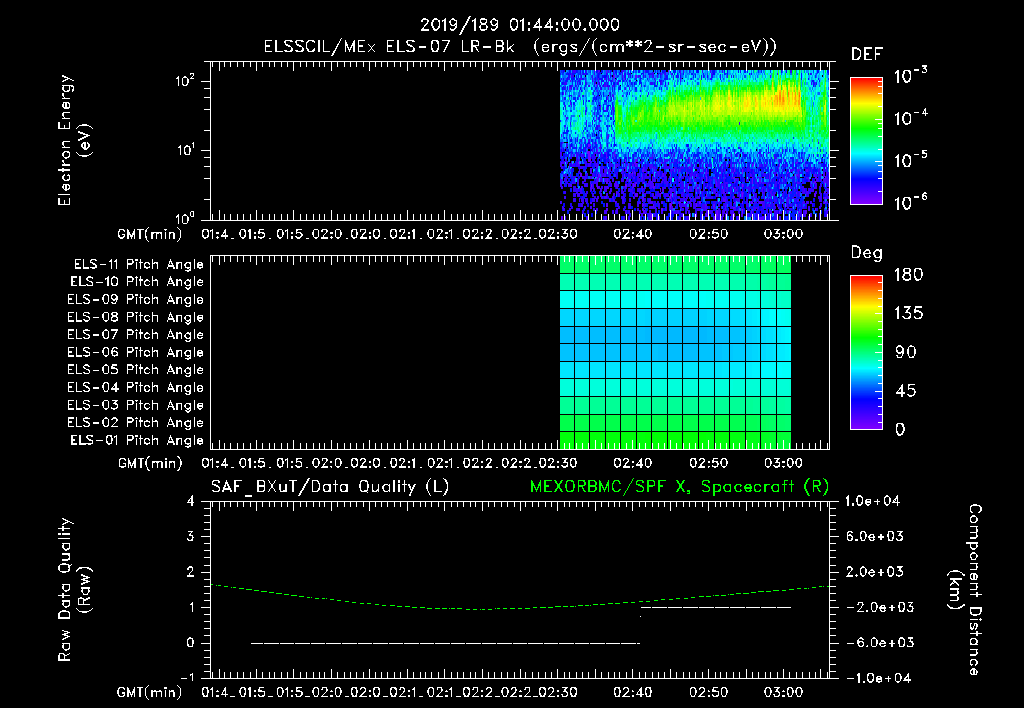The width and height of the screenshot is (1024, 708).
Task: Click the '180' value on Deg colorbar
Action: (x=908, y=275)
